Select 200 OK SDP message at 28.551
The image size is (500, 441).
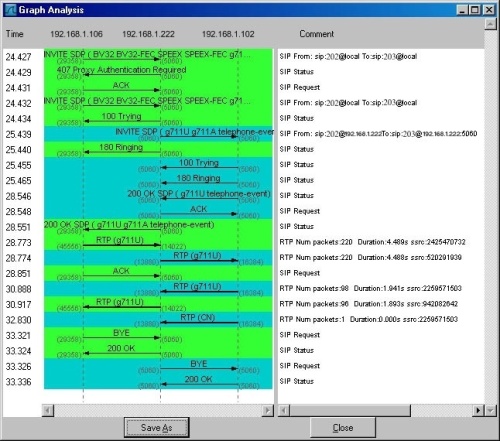click(129, 224)
